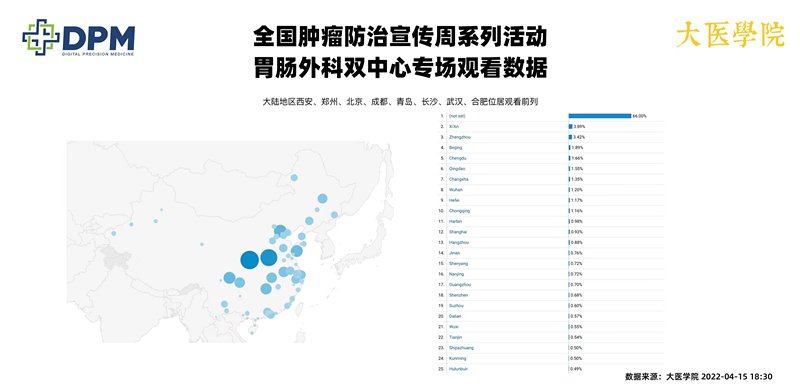Screen dimensions: 800x391
Task: Click the Harbin row label
Action: [x=455, y=221]
